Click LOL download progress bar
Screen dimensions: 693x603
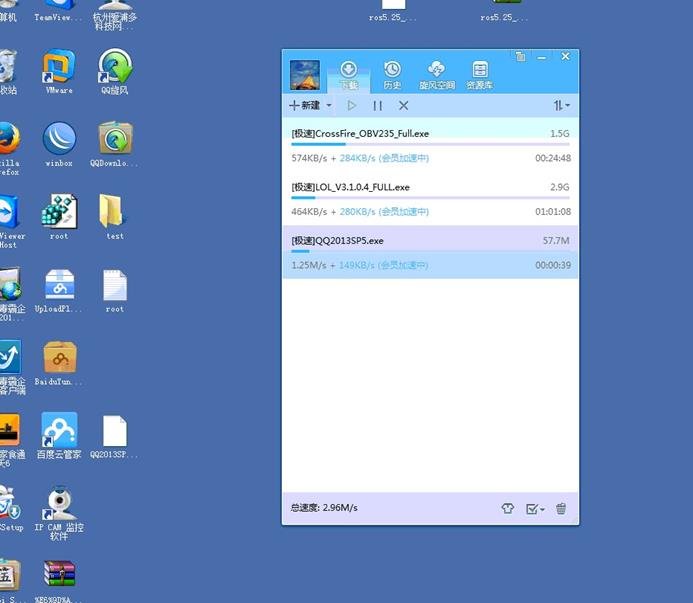430,198
